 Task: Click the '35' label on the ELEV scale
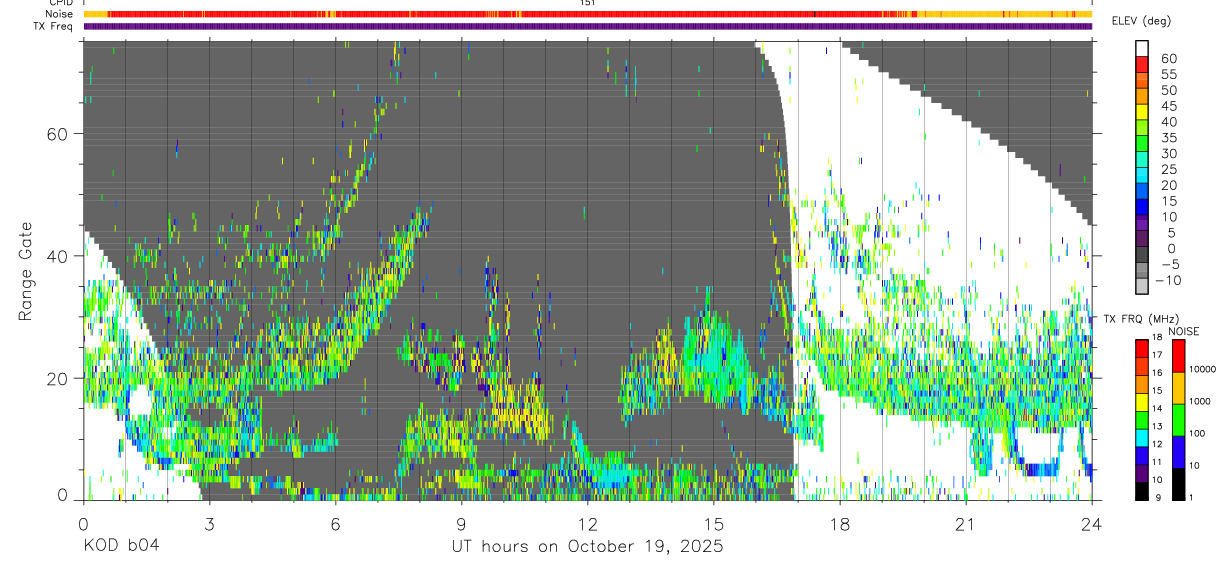click(x=1167, y=138)
